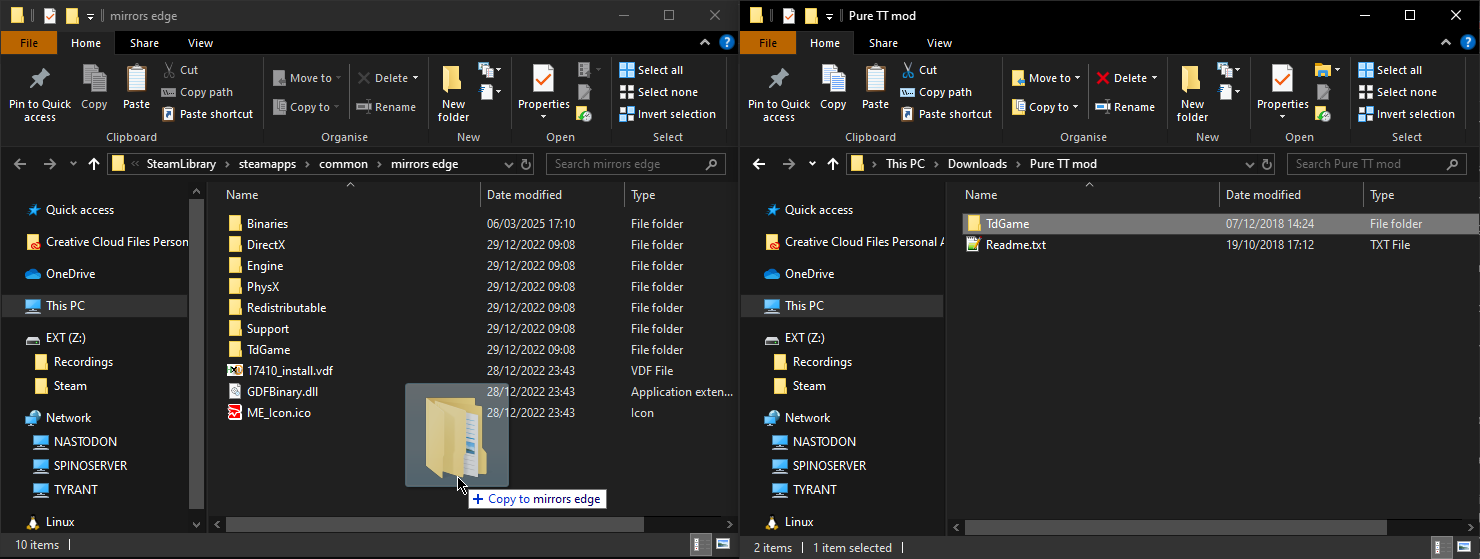Click Back arrow in Pure TT mod window

click(x=758, y=164)
